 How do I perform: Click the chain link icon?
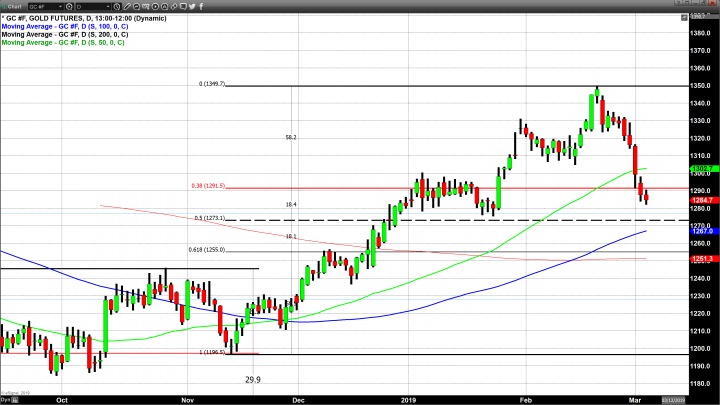[x=174, y=6]
